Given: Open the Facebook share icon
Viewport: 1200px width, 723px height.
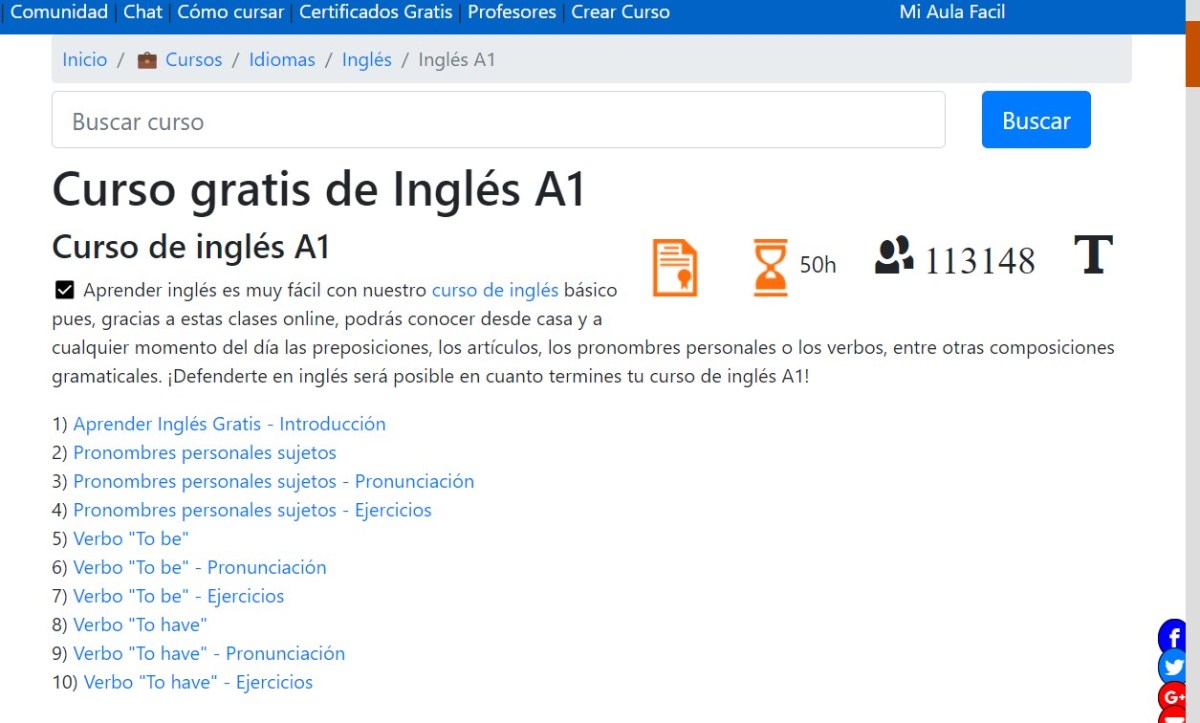Looking at the screenshot, I should [x=1171, y=636].
